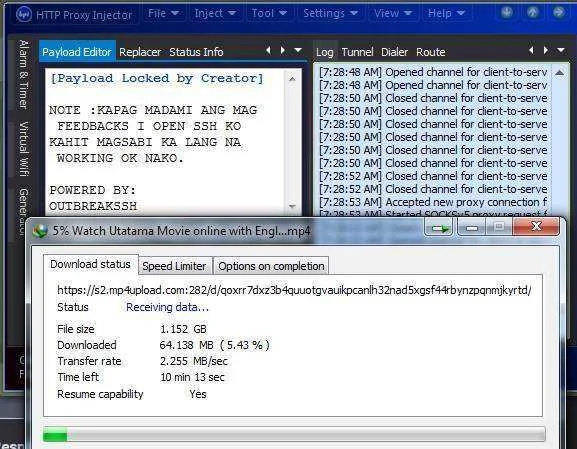Expand the View dropdown menu
The height and width of the screenshot is (449, 577).
[x=393, y=13]
